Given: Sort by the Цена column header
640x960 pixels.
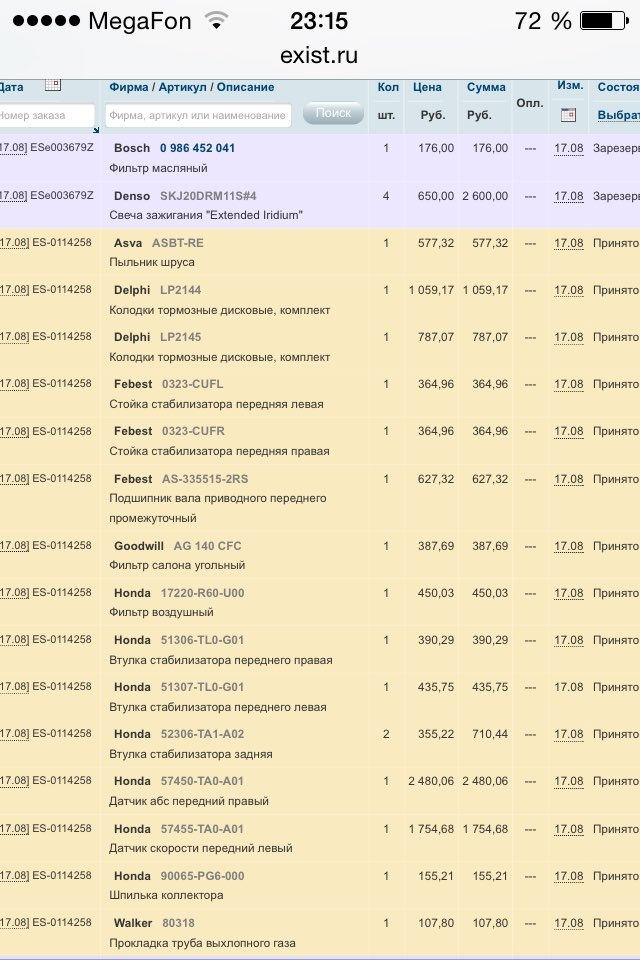Looking at the screenshot, I should (427, 87).
